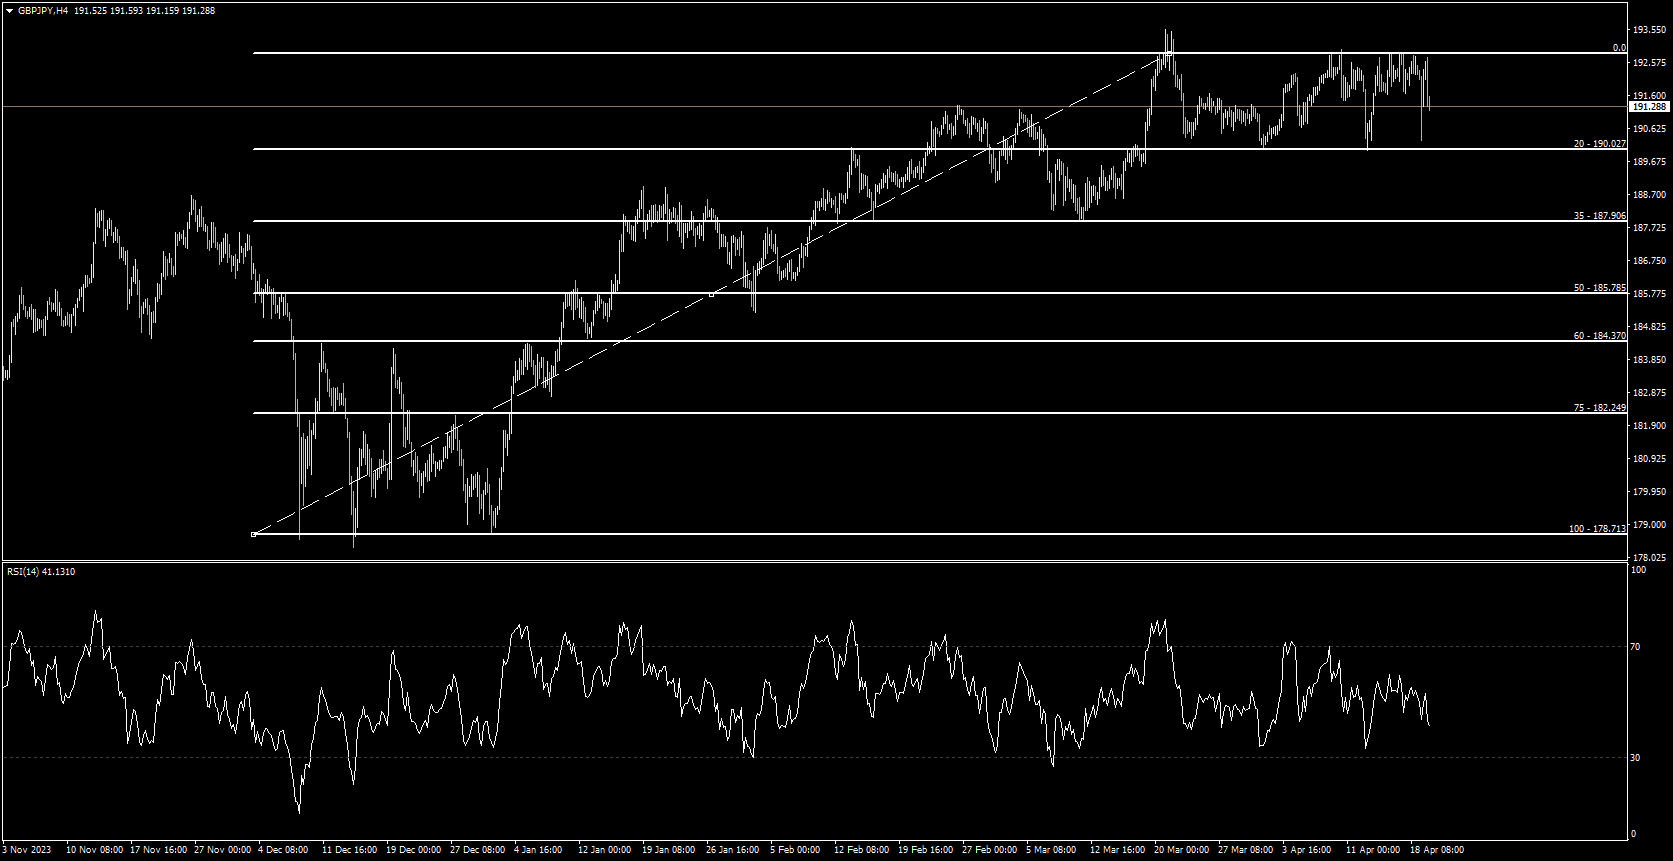Click the 179.950 price scale value
Image resolution: width=1673 pixels, height=861 pixels.
tap(1649, 492)
